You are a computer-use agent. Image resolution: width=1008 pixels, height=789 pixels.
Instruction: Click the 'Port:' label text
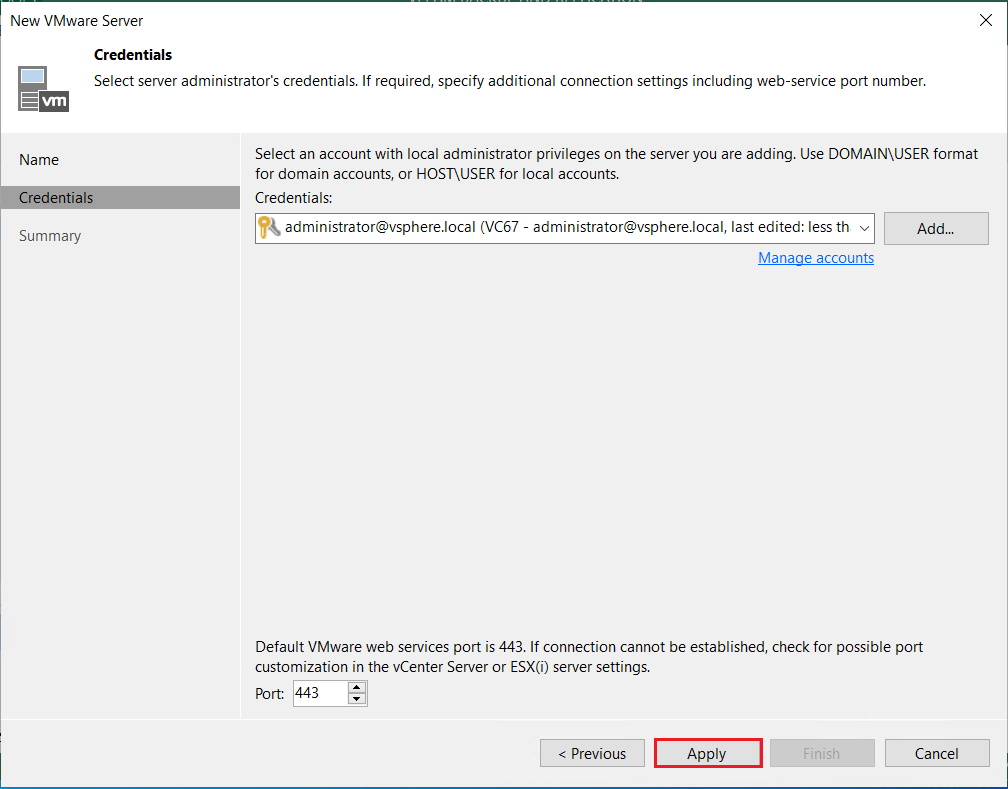269,694
